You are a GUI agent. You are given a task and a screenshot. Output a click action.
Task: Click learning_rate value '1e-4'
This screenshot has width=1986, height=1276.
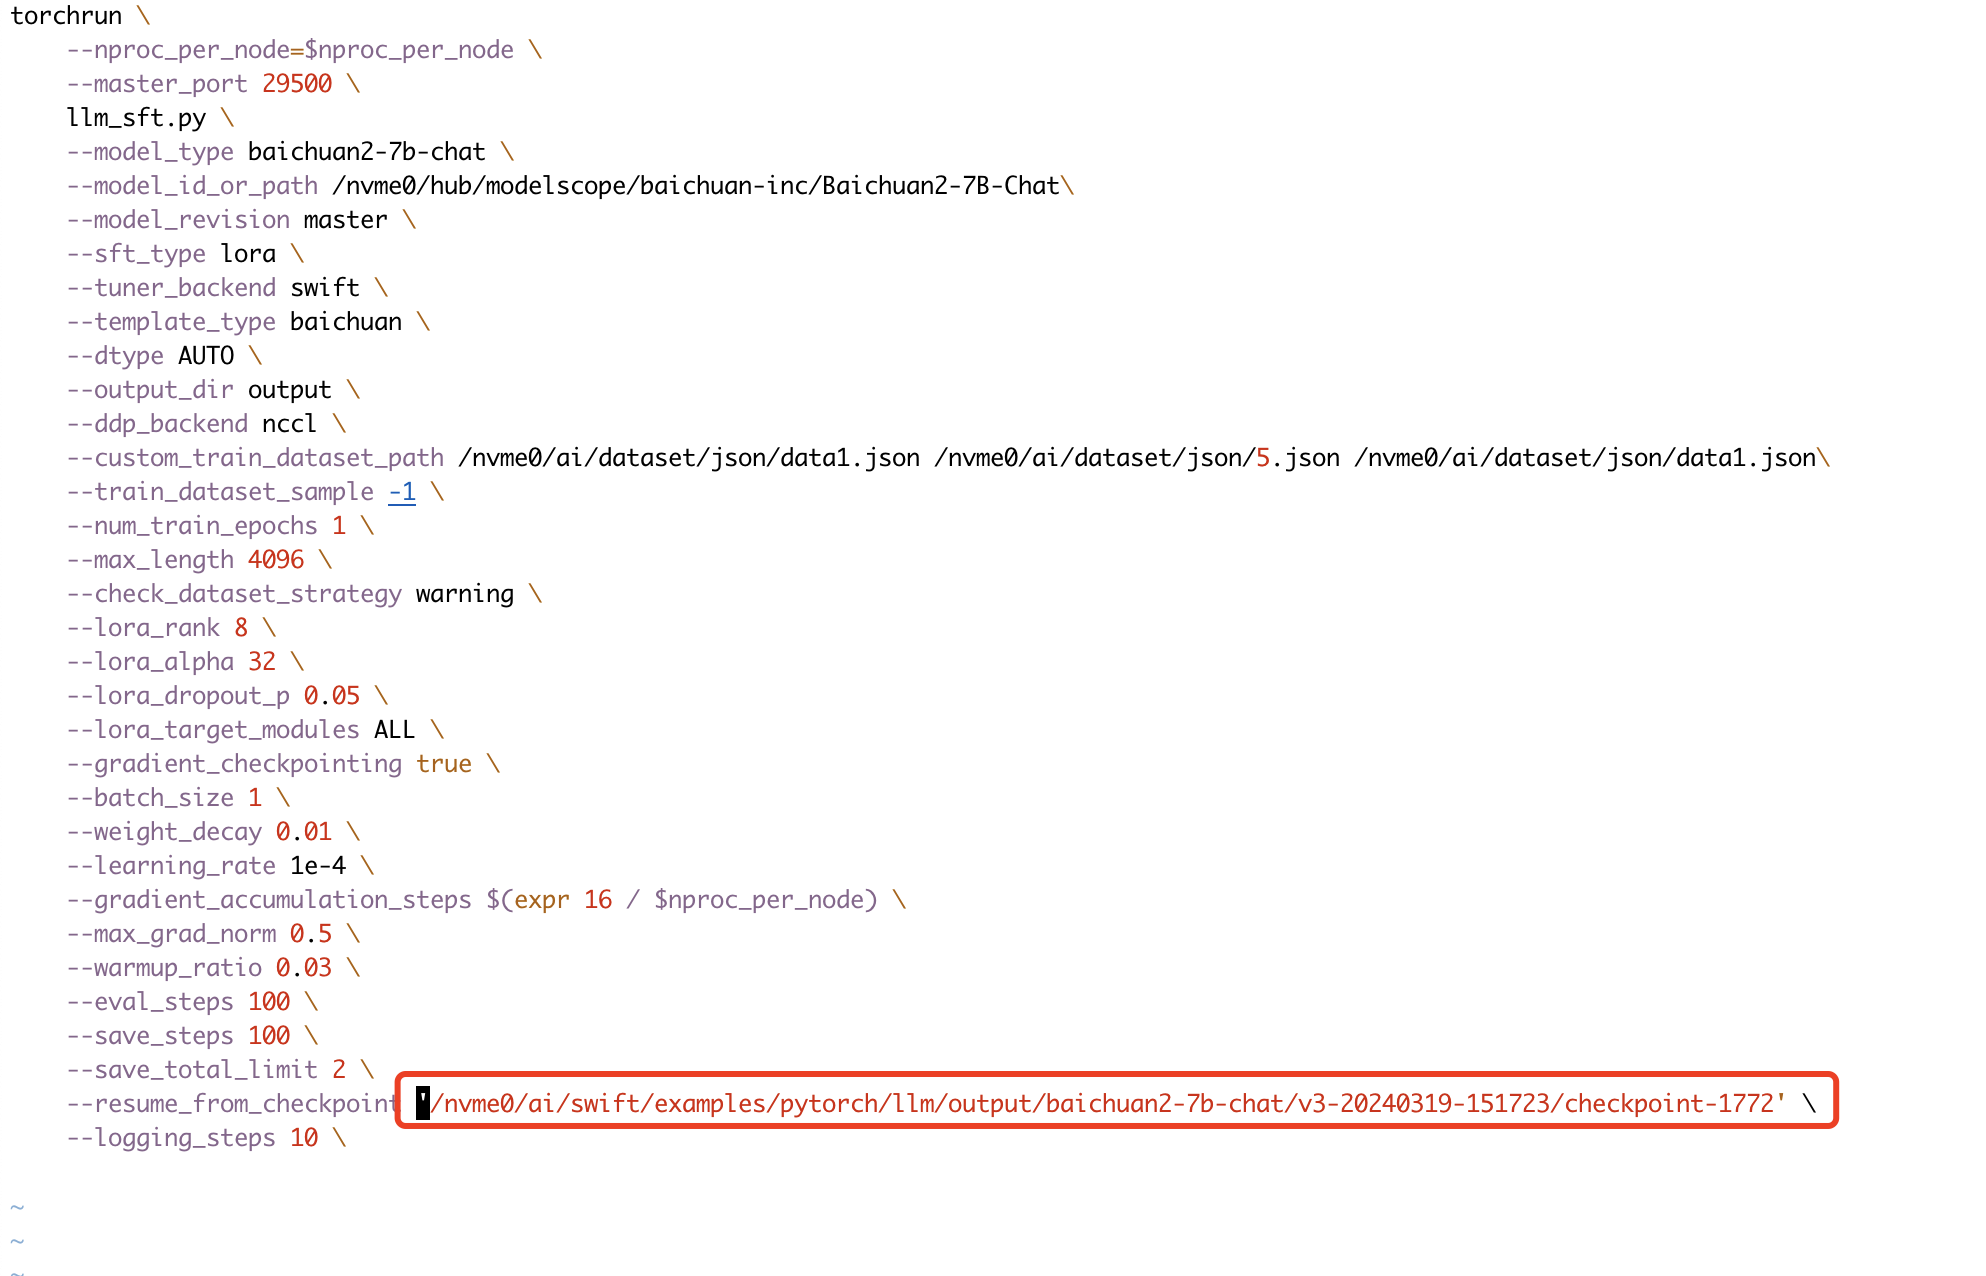[x=318, y=866]
